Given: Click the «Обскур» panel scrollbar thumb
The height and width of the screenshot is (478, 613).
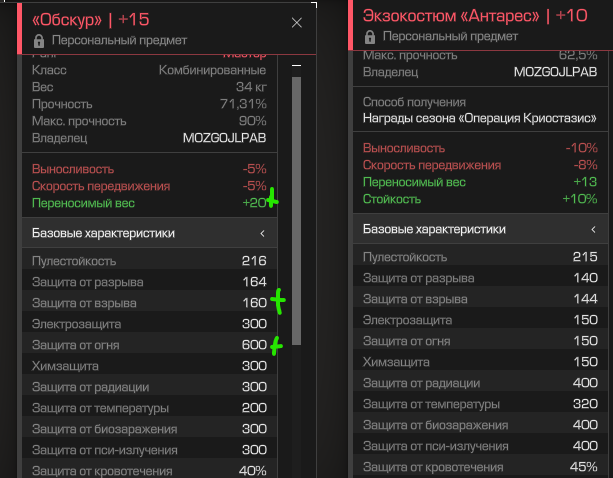Looking at the screenshot, I should click(x=296, y=211).
